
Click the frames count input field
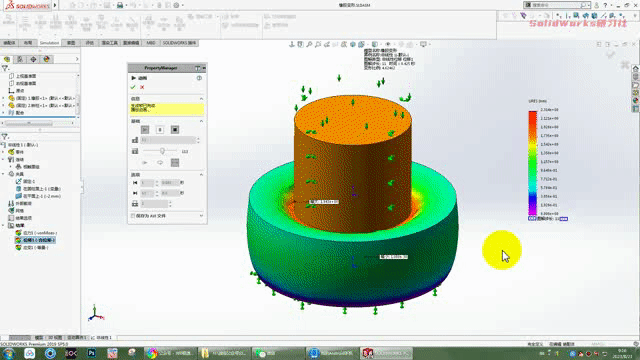[168, 140]
